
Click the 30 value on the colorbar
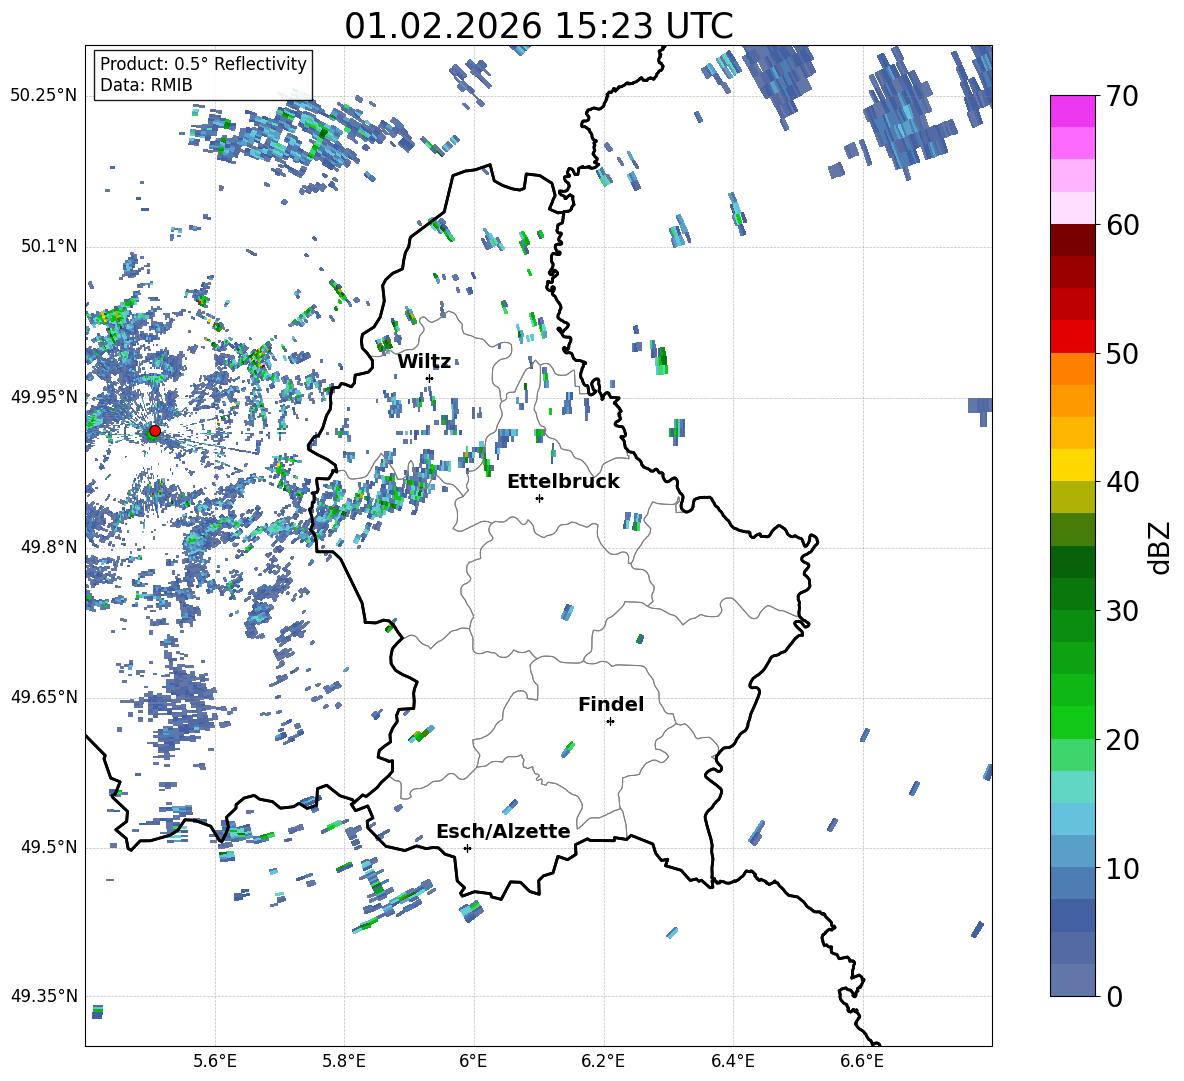click(x=1122, y=611)
